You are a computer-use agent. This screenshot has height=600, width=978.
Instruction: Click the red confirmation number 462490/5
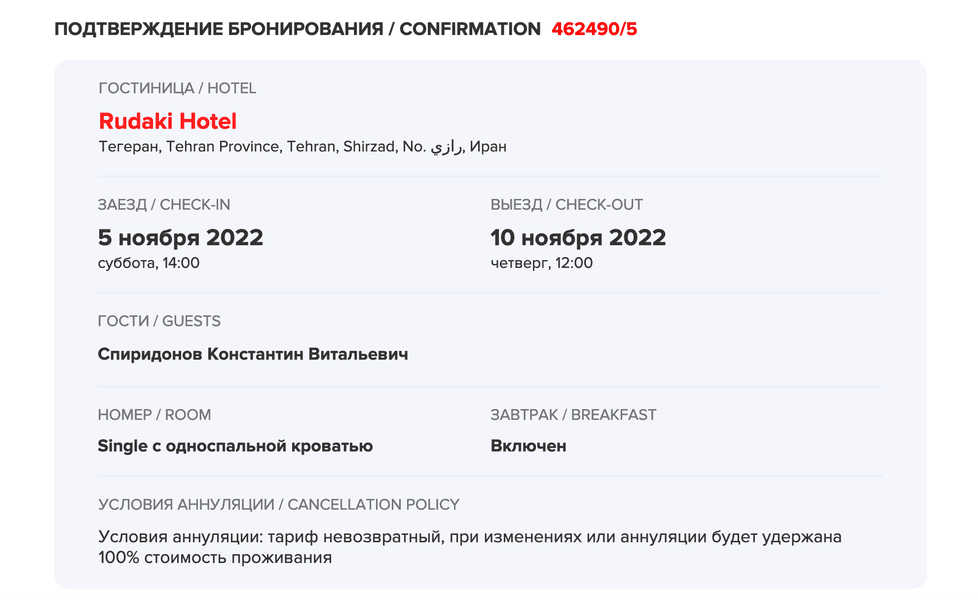coord(594,29)
